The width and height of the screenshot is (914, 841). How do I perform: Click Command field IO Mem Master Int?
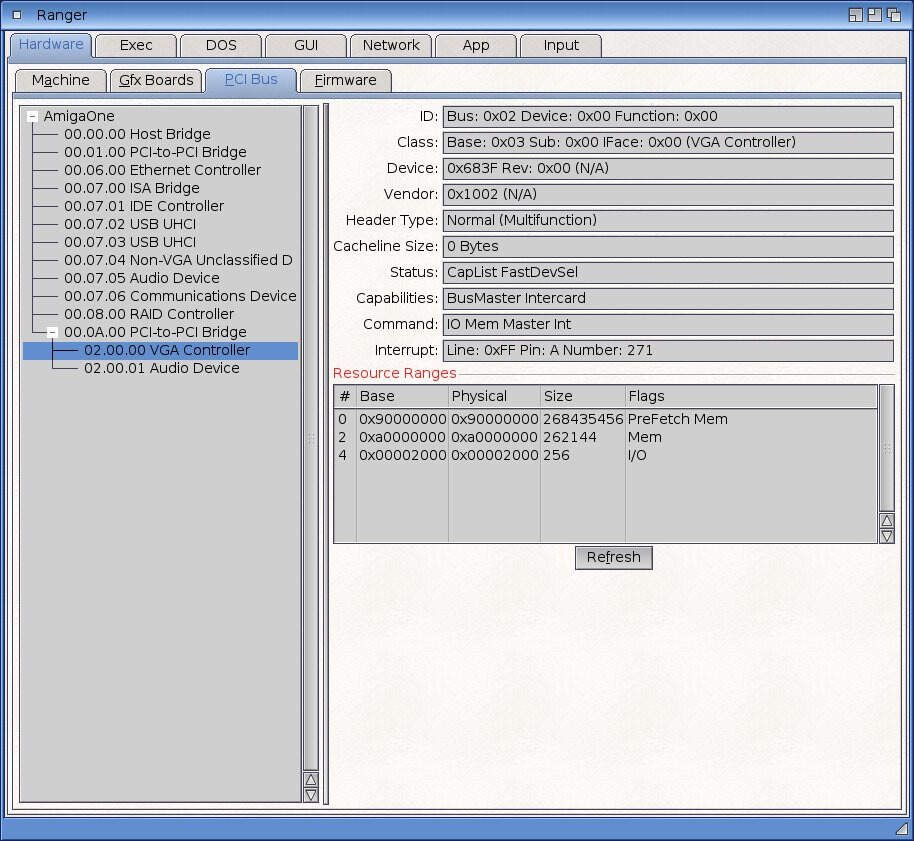click(668, 324)
